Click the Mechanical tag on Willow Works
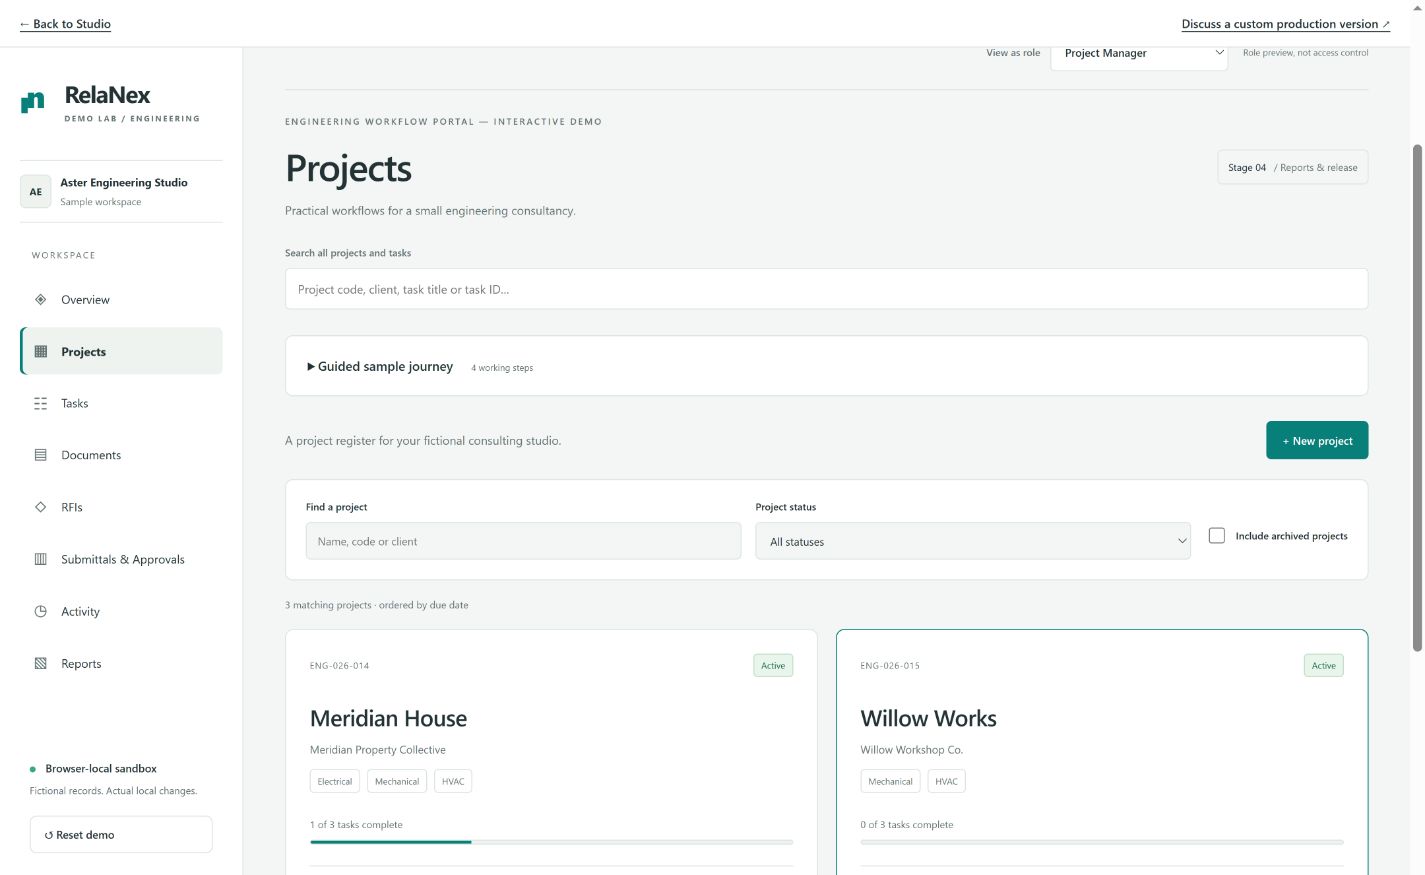Viewport: 1425px width, 875px height. click(890, 782)
